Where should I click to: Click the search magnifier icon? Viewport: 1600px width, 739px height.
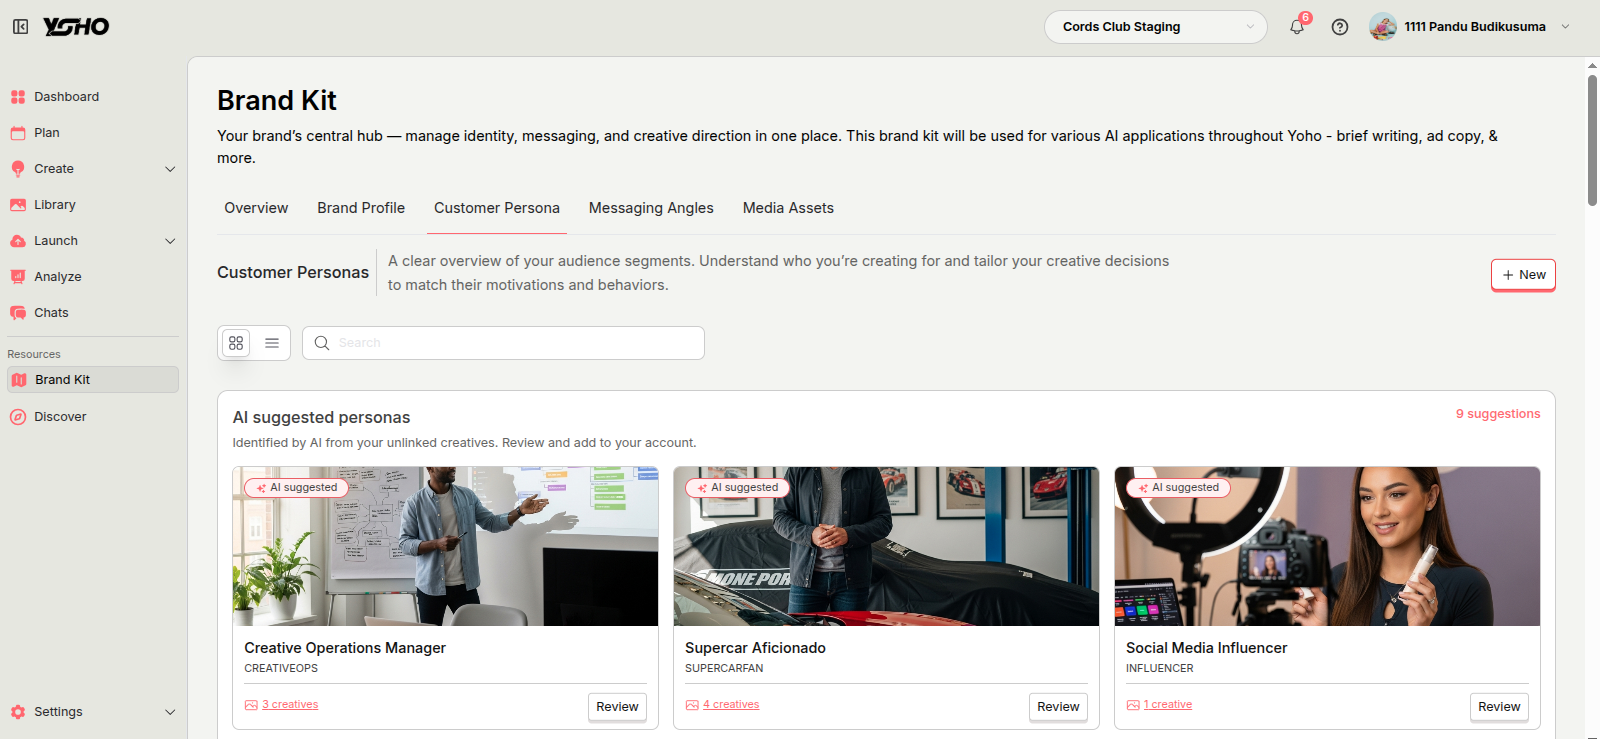click(322, 343)
